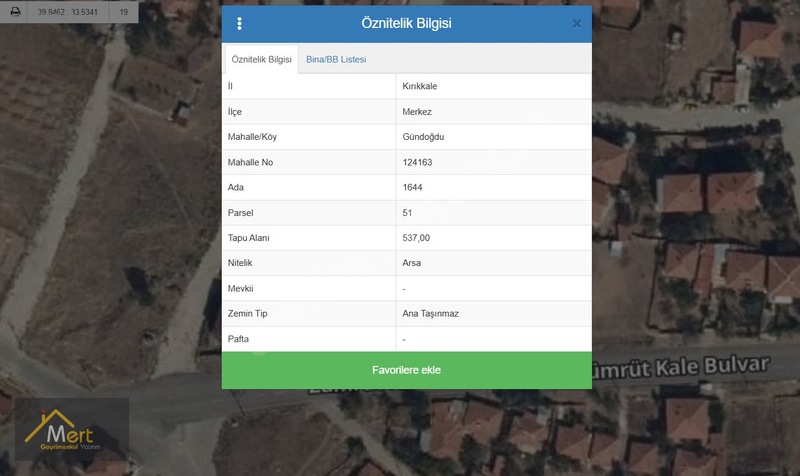The image size is (800, 476).
Task: Click the coordinates display 39.8462 : 33.5341
Action: (x=67, y=12)
